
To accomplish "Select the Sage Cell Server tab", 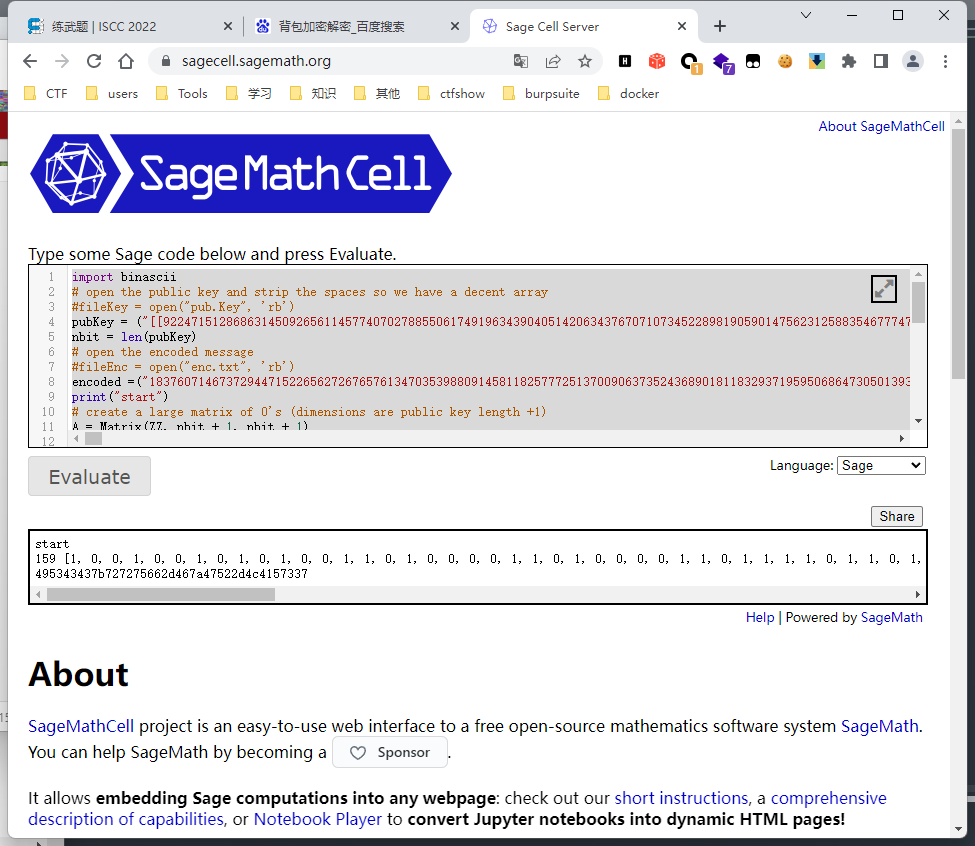I will pos(581,26).
